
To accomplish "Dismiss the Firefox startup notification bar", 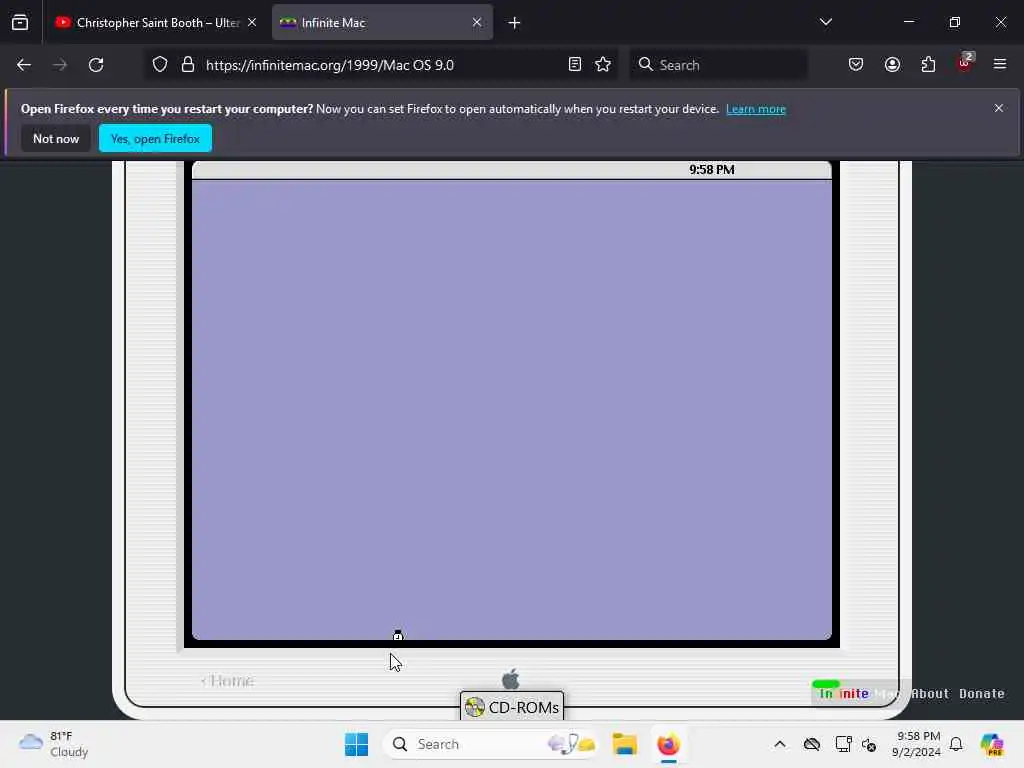I will pyautogui.click(x=999, y=108).
